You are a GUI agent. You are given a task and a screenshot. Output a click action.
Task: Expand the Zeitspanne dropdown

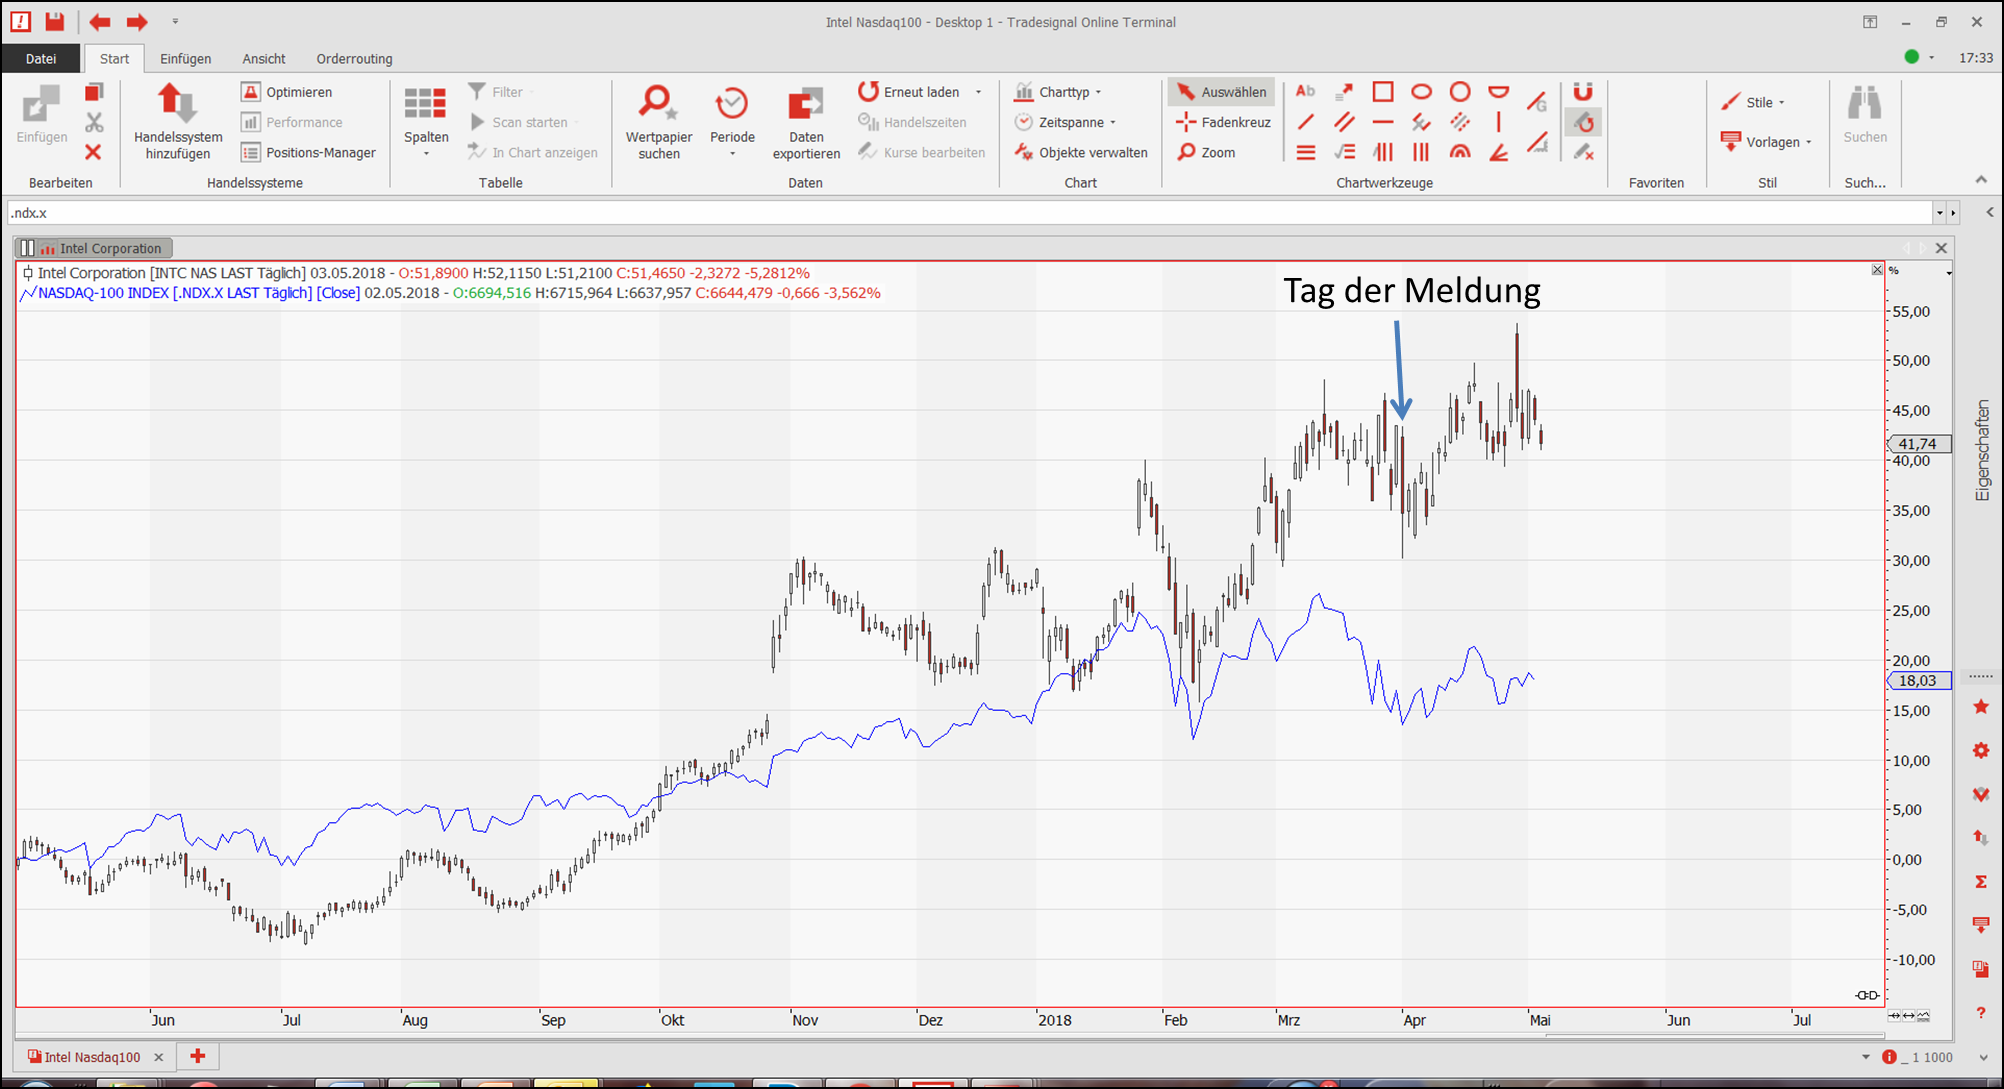tap(1066, 122)
